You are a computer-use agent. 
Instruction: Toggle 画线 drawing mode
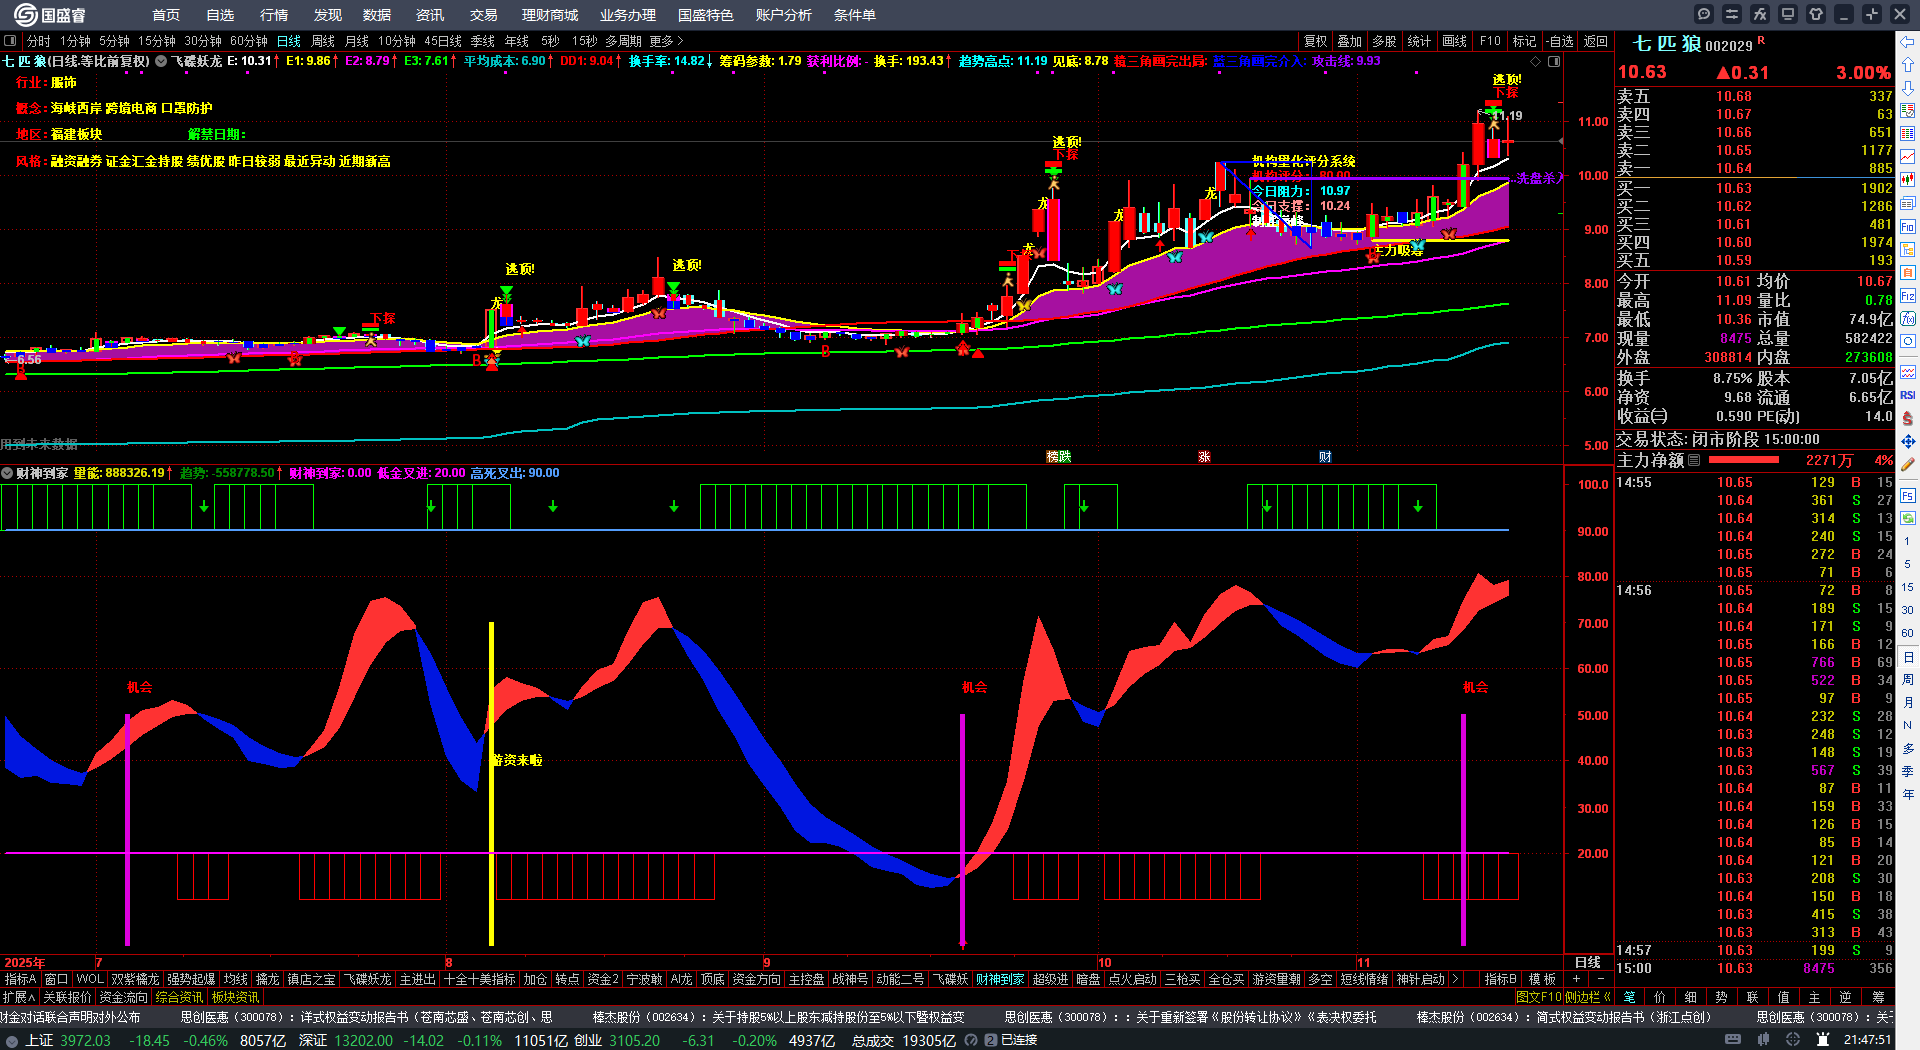[1454, 41]
